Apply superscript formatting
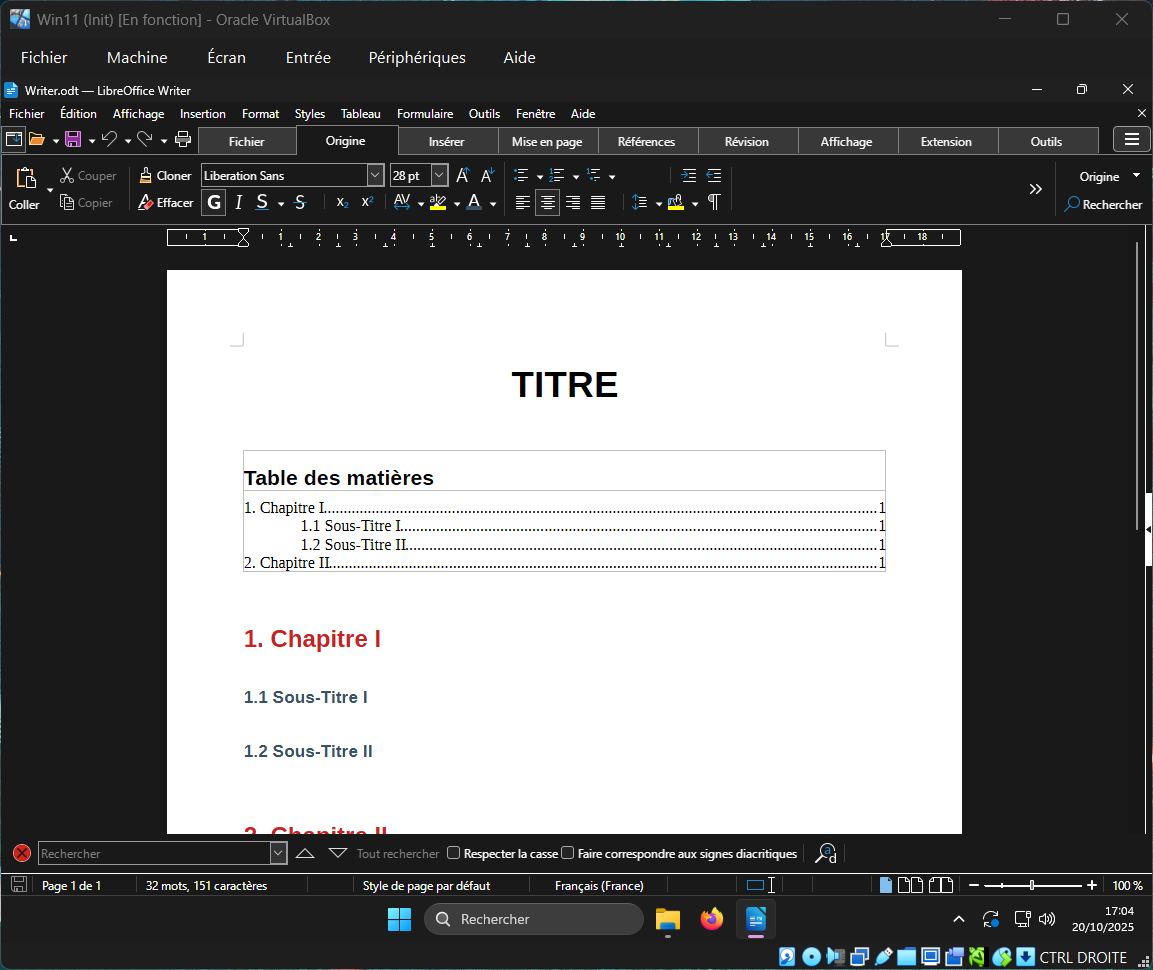 point(367,203)
